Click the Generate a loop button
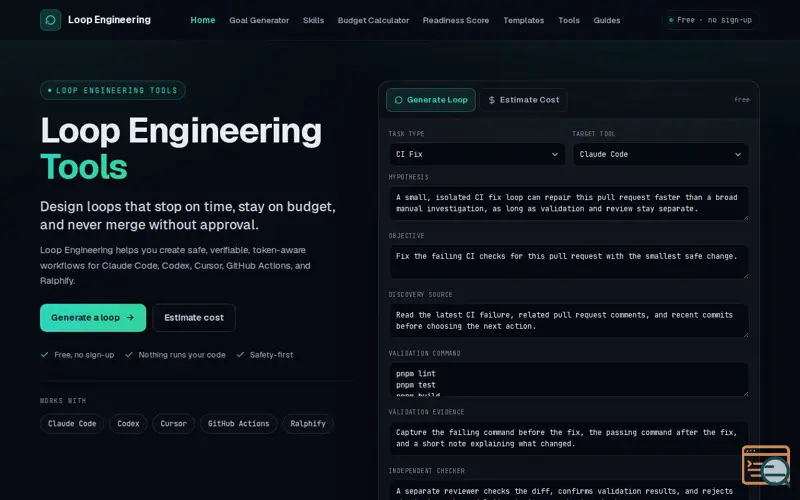Screen dimensions: 800x500 tap(93, 318)
